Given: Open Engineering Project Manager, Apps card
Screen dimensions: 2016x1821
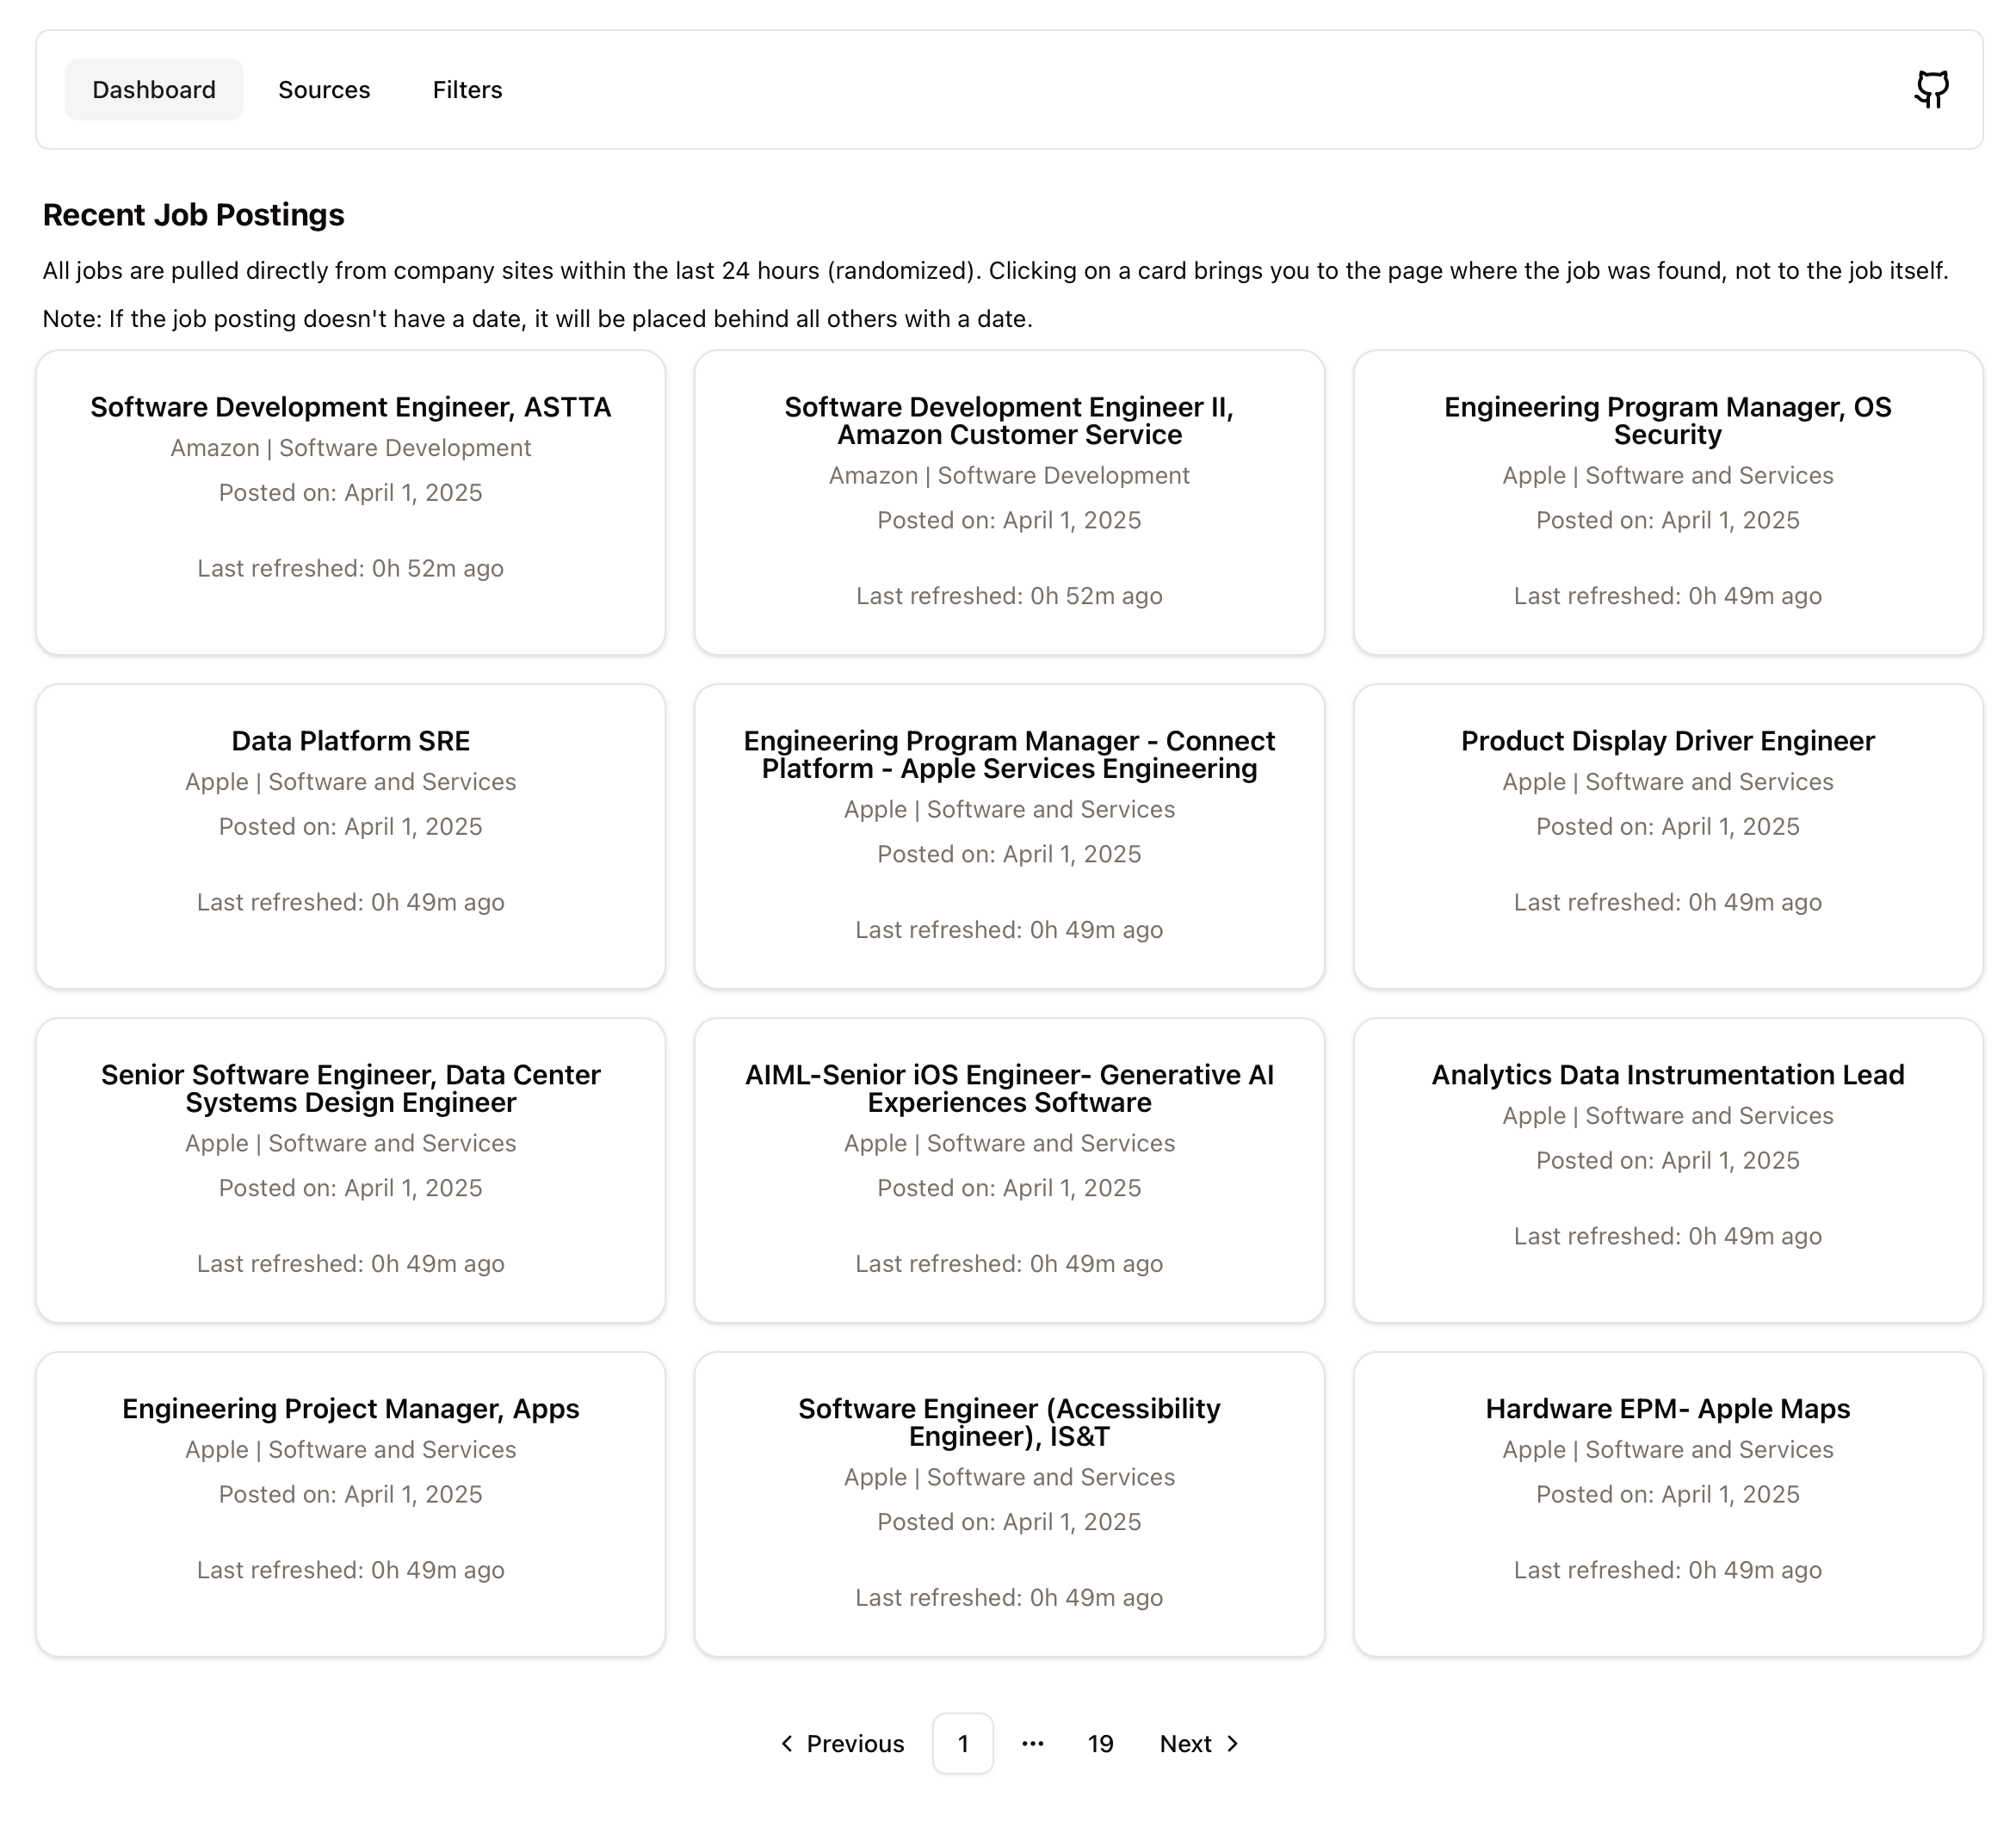Looking at the screenshot, I should pyautogui.click(x=351, y=1505).
